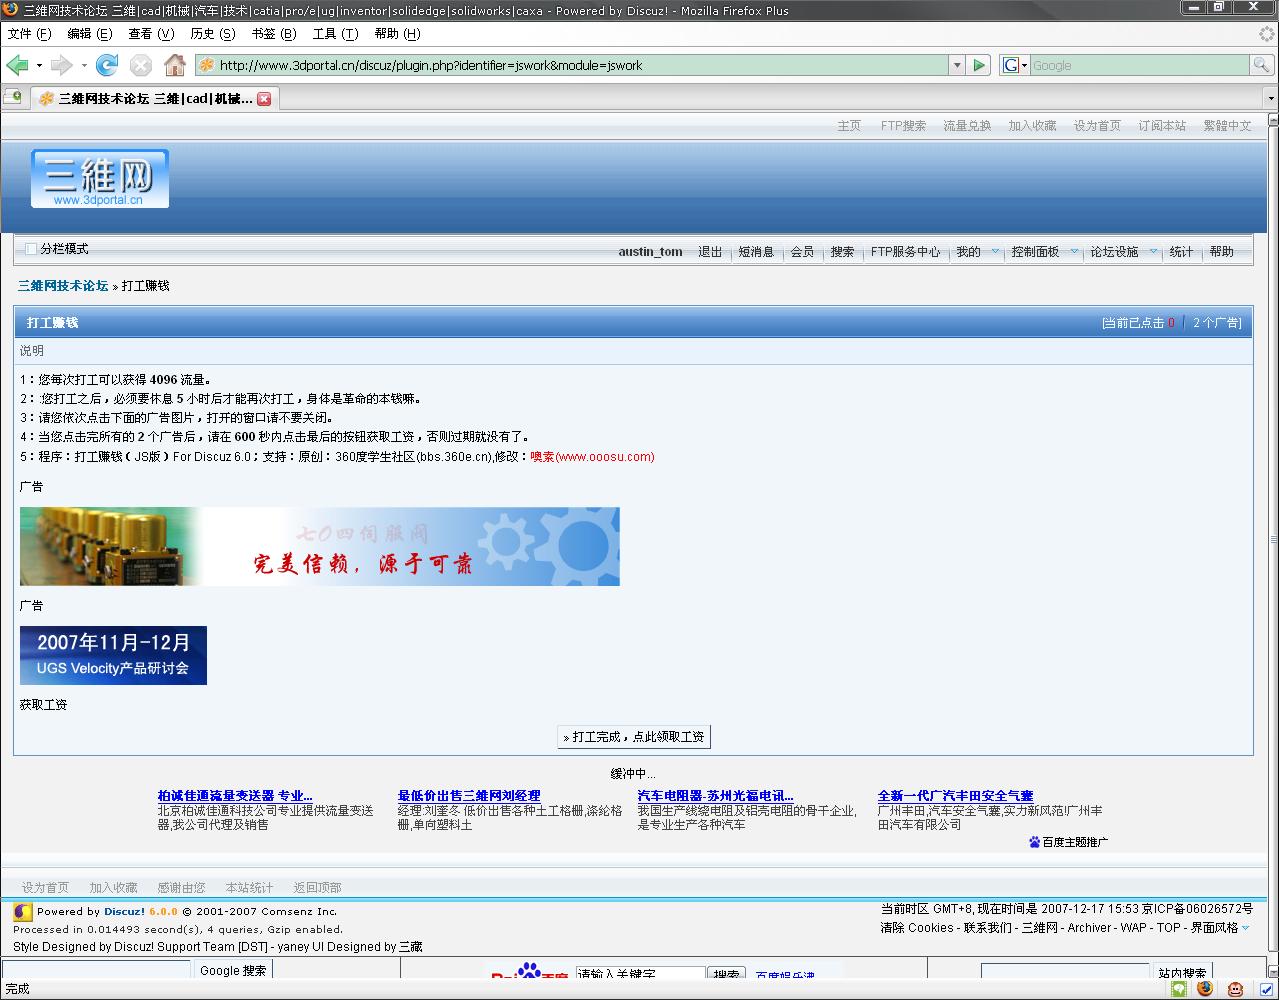Screen dimensions: 1279x1000
Task: Click the site favicon in address bar
Action: (x=206, y=65)
